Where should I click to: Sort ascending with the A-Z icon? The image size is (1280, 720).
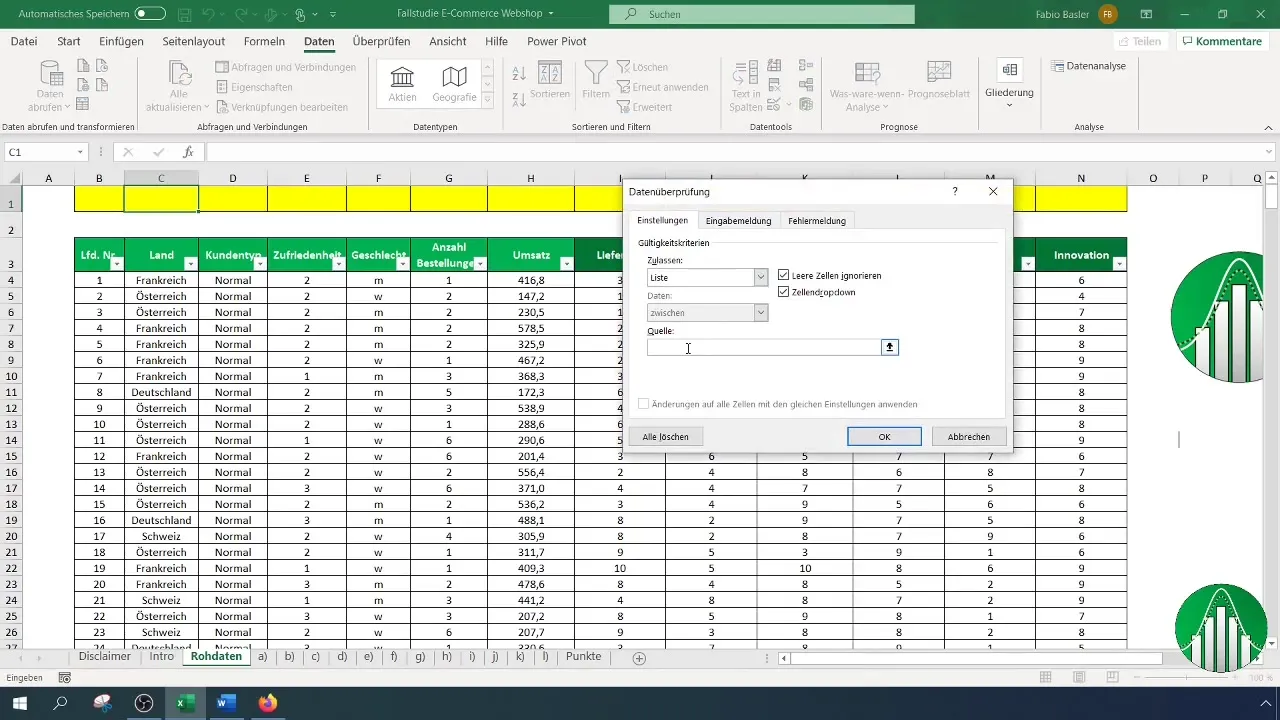coord(520,74)
